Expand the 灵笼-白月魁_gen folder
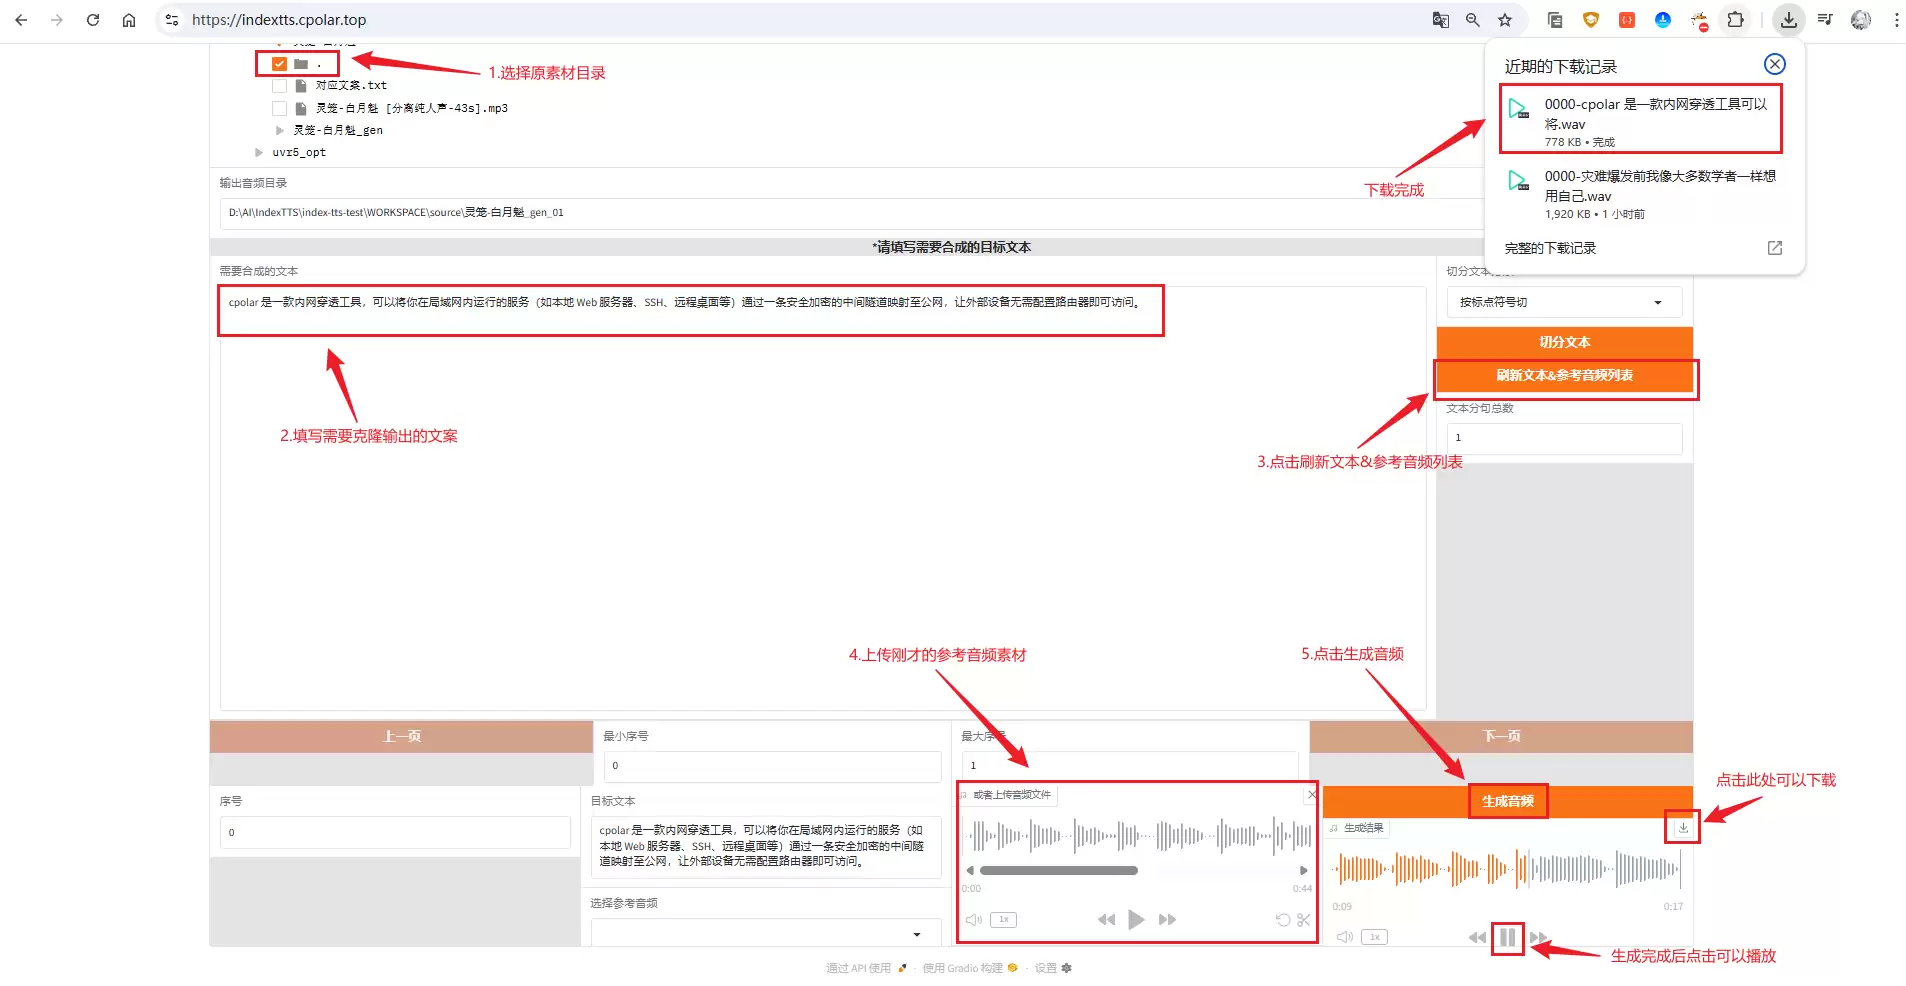The height and width of the screenshot is (986, 1906). click(280, 130)
